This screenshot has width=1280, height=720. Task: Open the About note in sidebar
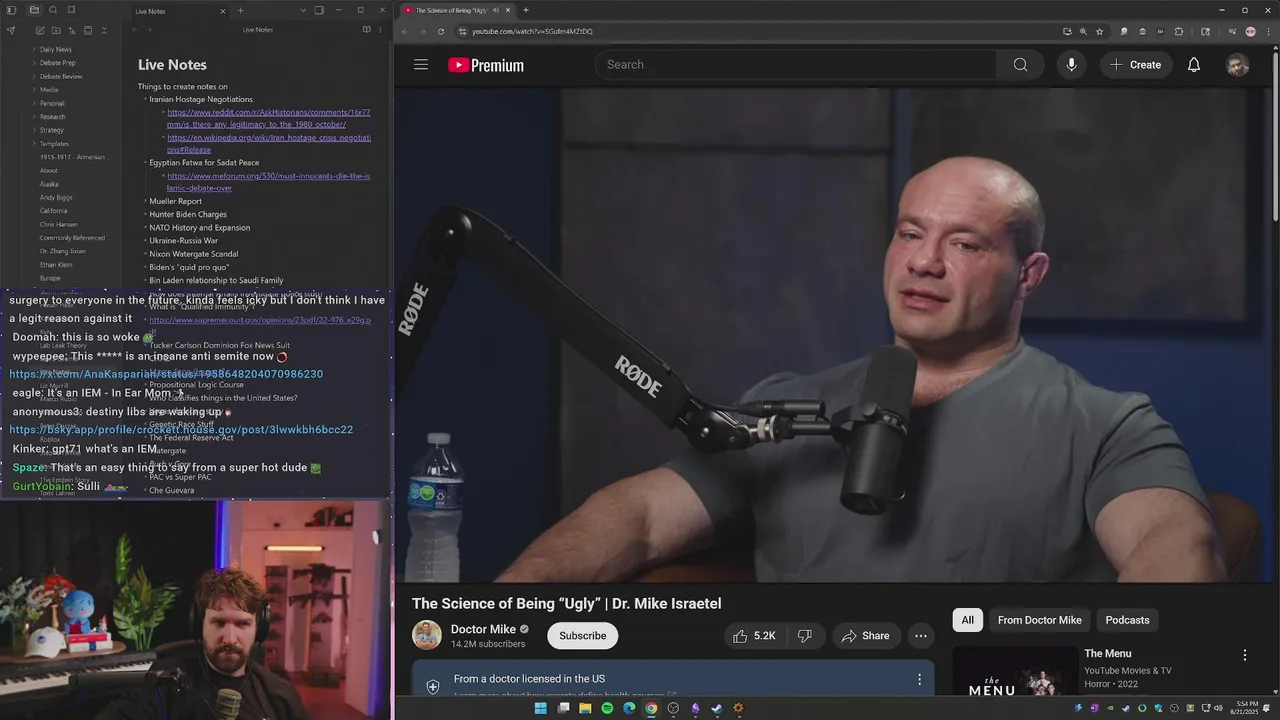(48, 171)
